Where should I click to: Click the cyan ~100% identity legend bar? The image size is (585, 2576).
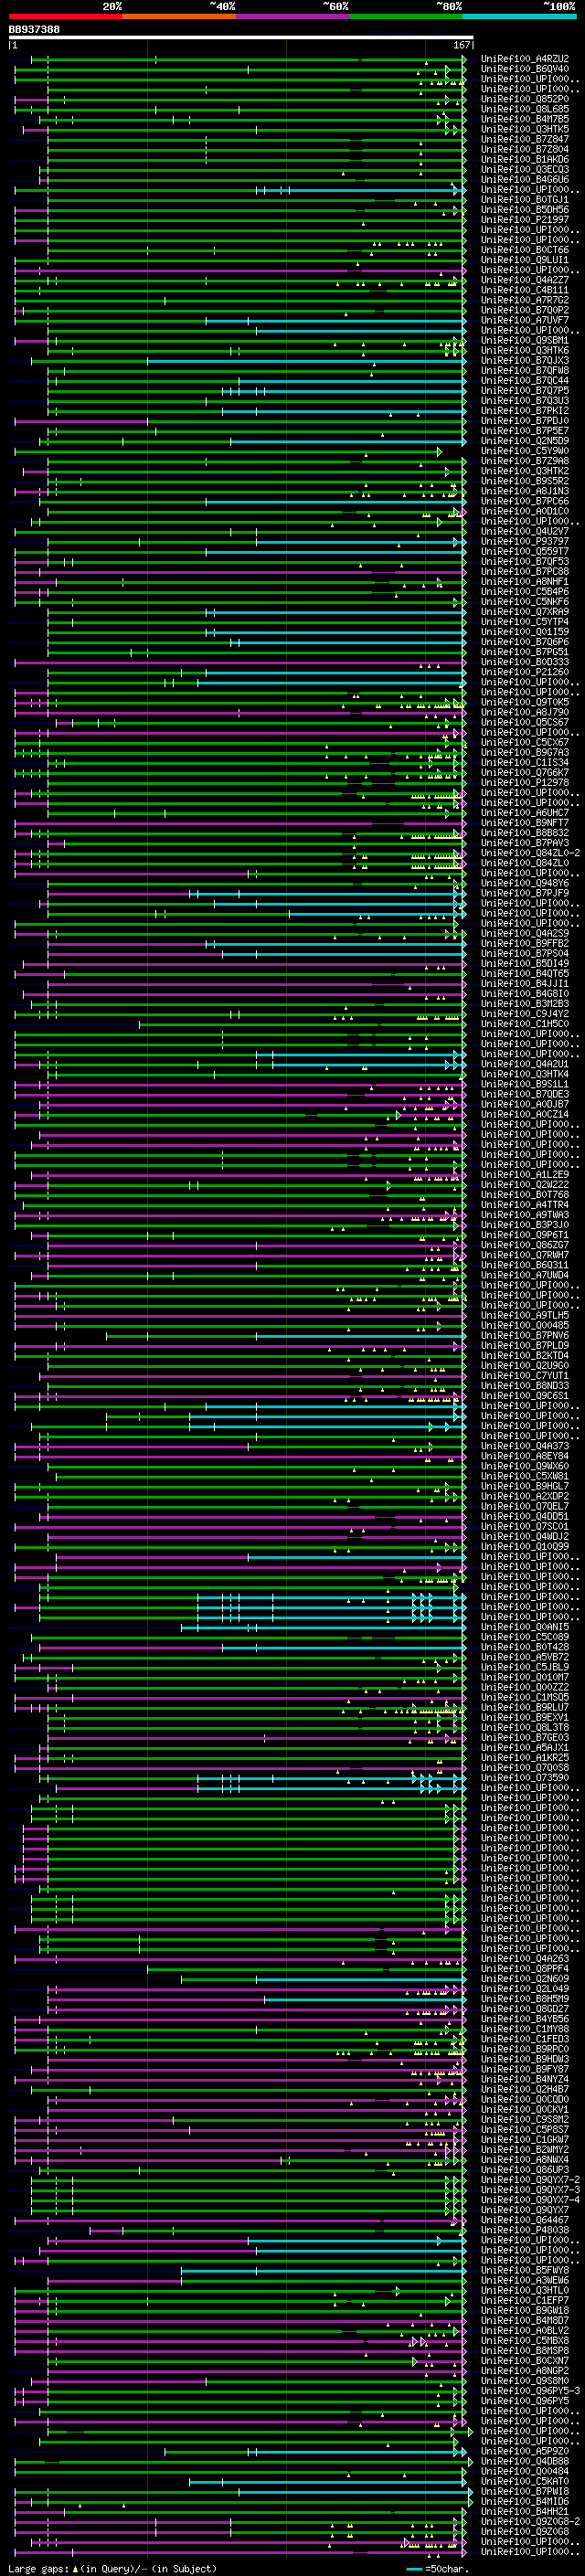click(519, 16)
